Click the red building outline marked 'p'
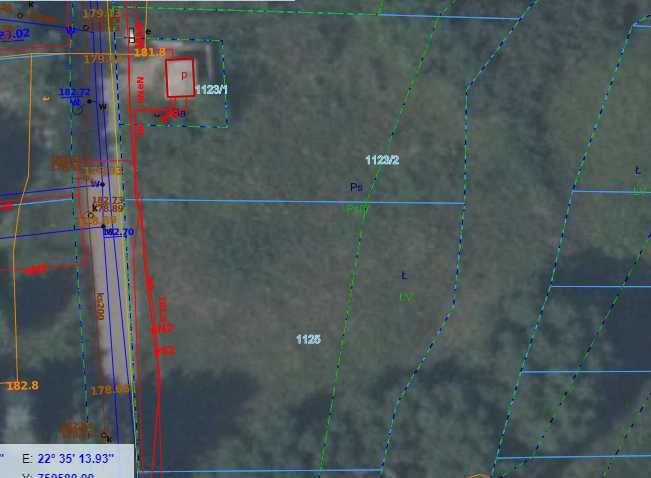651x478 pixels. (x=180, y=78)
